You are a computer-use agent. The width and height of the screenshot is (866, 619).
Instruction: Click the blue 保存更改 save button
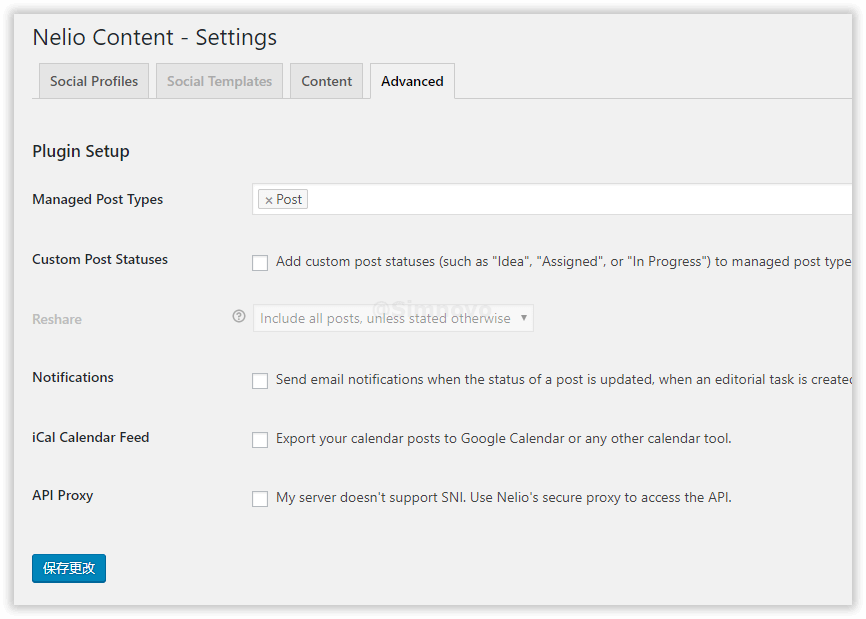point(69,568)
